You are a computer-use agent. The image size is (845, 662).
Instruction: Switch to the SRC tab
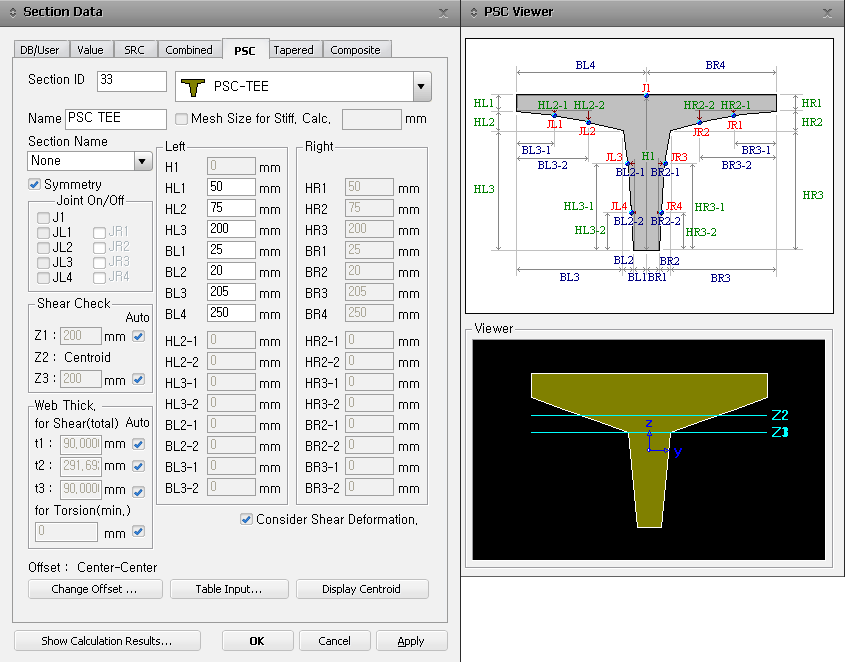pyautogui.click(x=135, y=50)
